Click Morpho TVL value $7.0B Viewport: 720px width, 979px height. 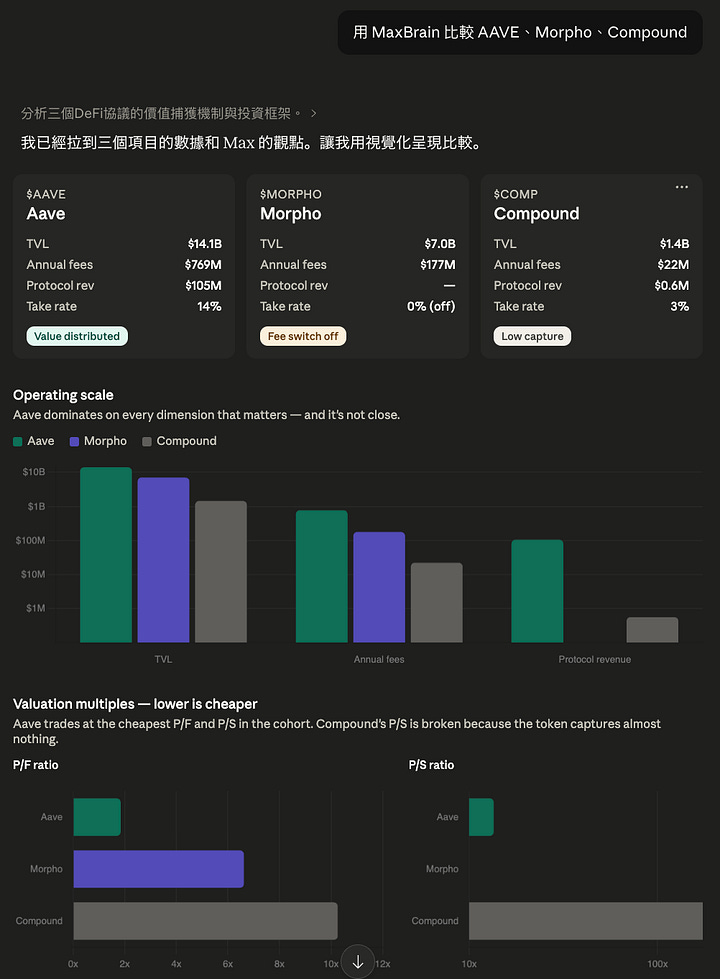click(440, 244)
